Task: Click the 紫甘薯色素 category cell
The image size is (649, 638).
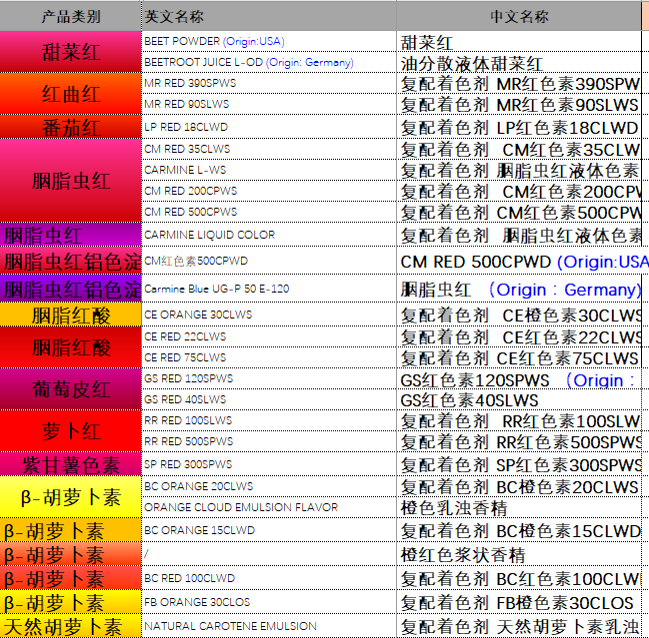Action: click(x=70, y=464)
